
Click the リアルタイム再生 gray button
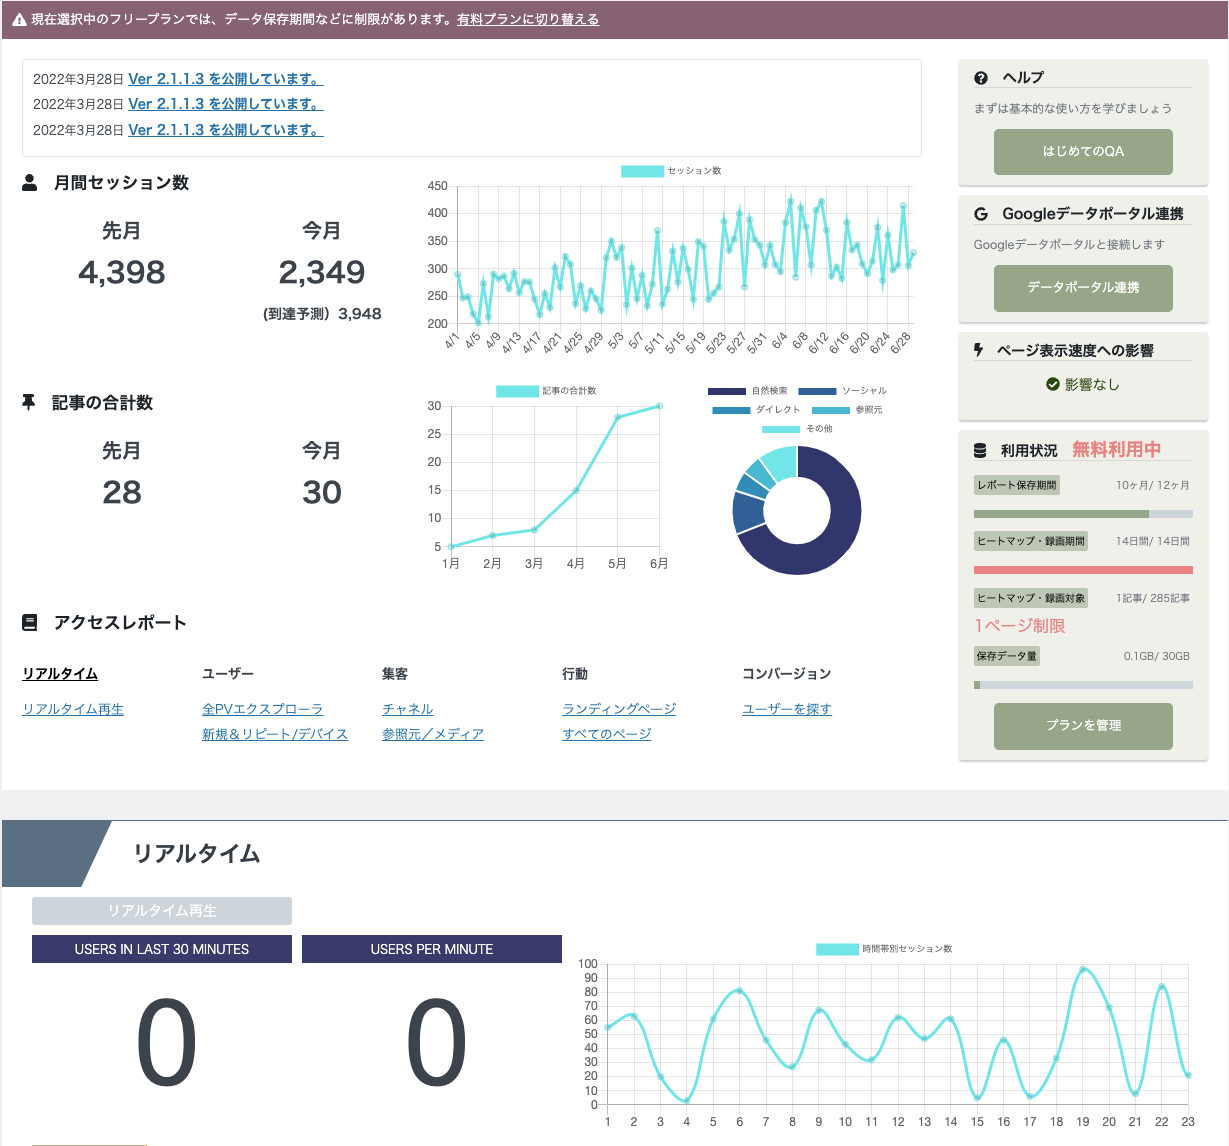[162, 911]
